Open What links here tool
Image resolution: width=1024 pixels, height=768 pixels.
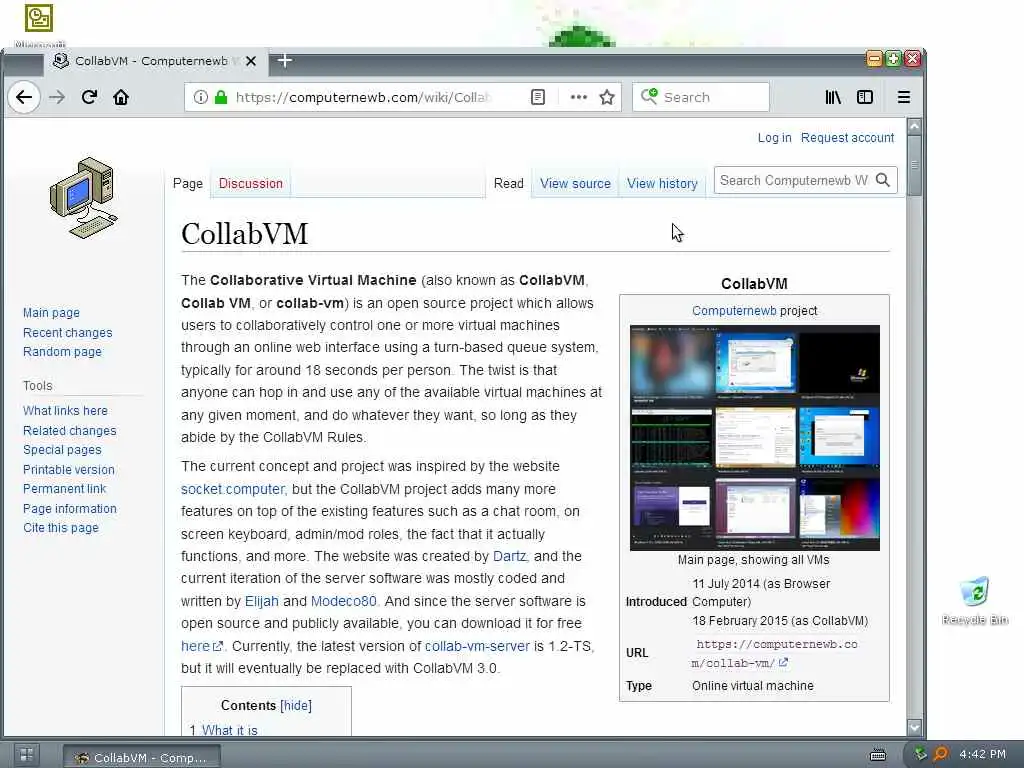(x=65, y=411)
